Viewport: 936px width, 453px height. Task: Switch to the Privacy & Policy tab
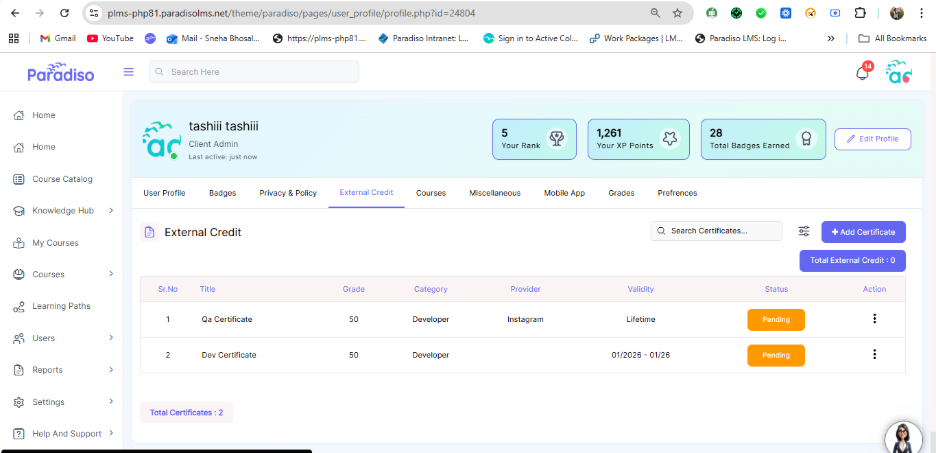(288, 193)
